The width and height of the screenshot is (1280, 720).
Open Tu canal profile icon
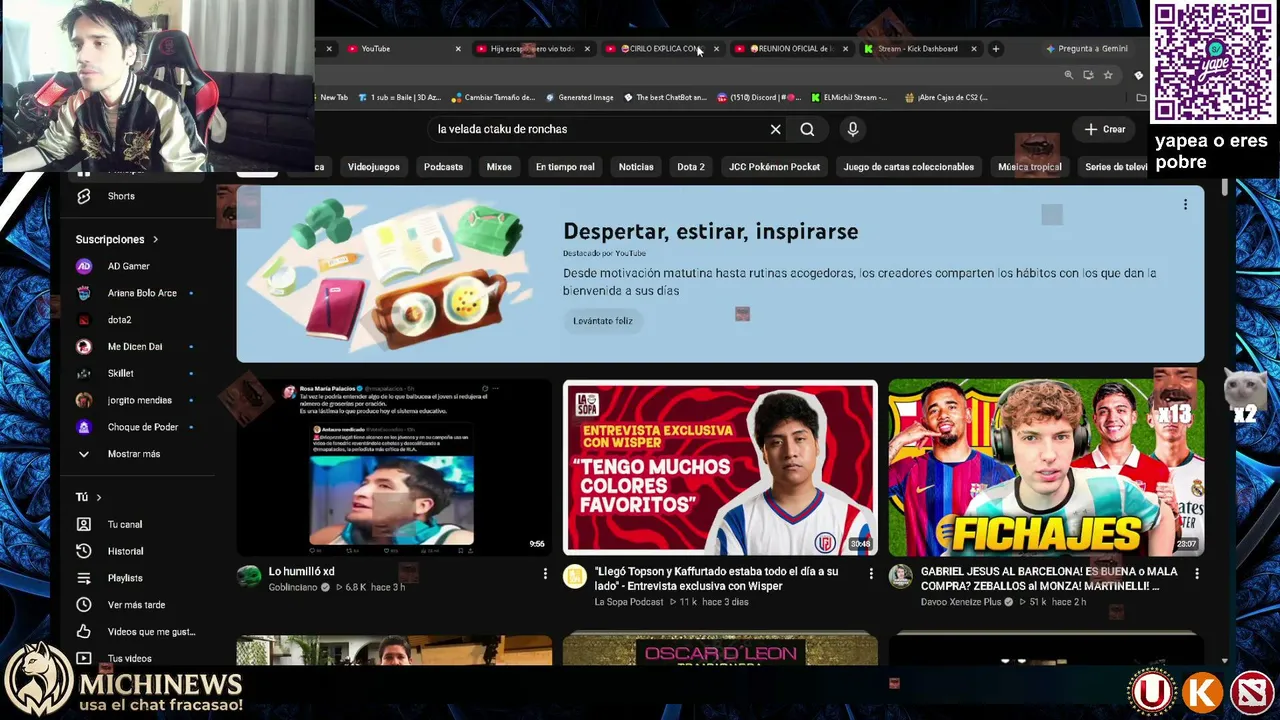pyautogui.click(x=84, y=524)
